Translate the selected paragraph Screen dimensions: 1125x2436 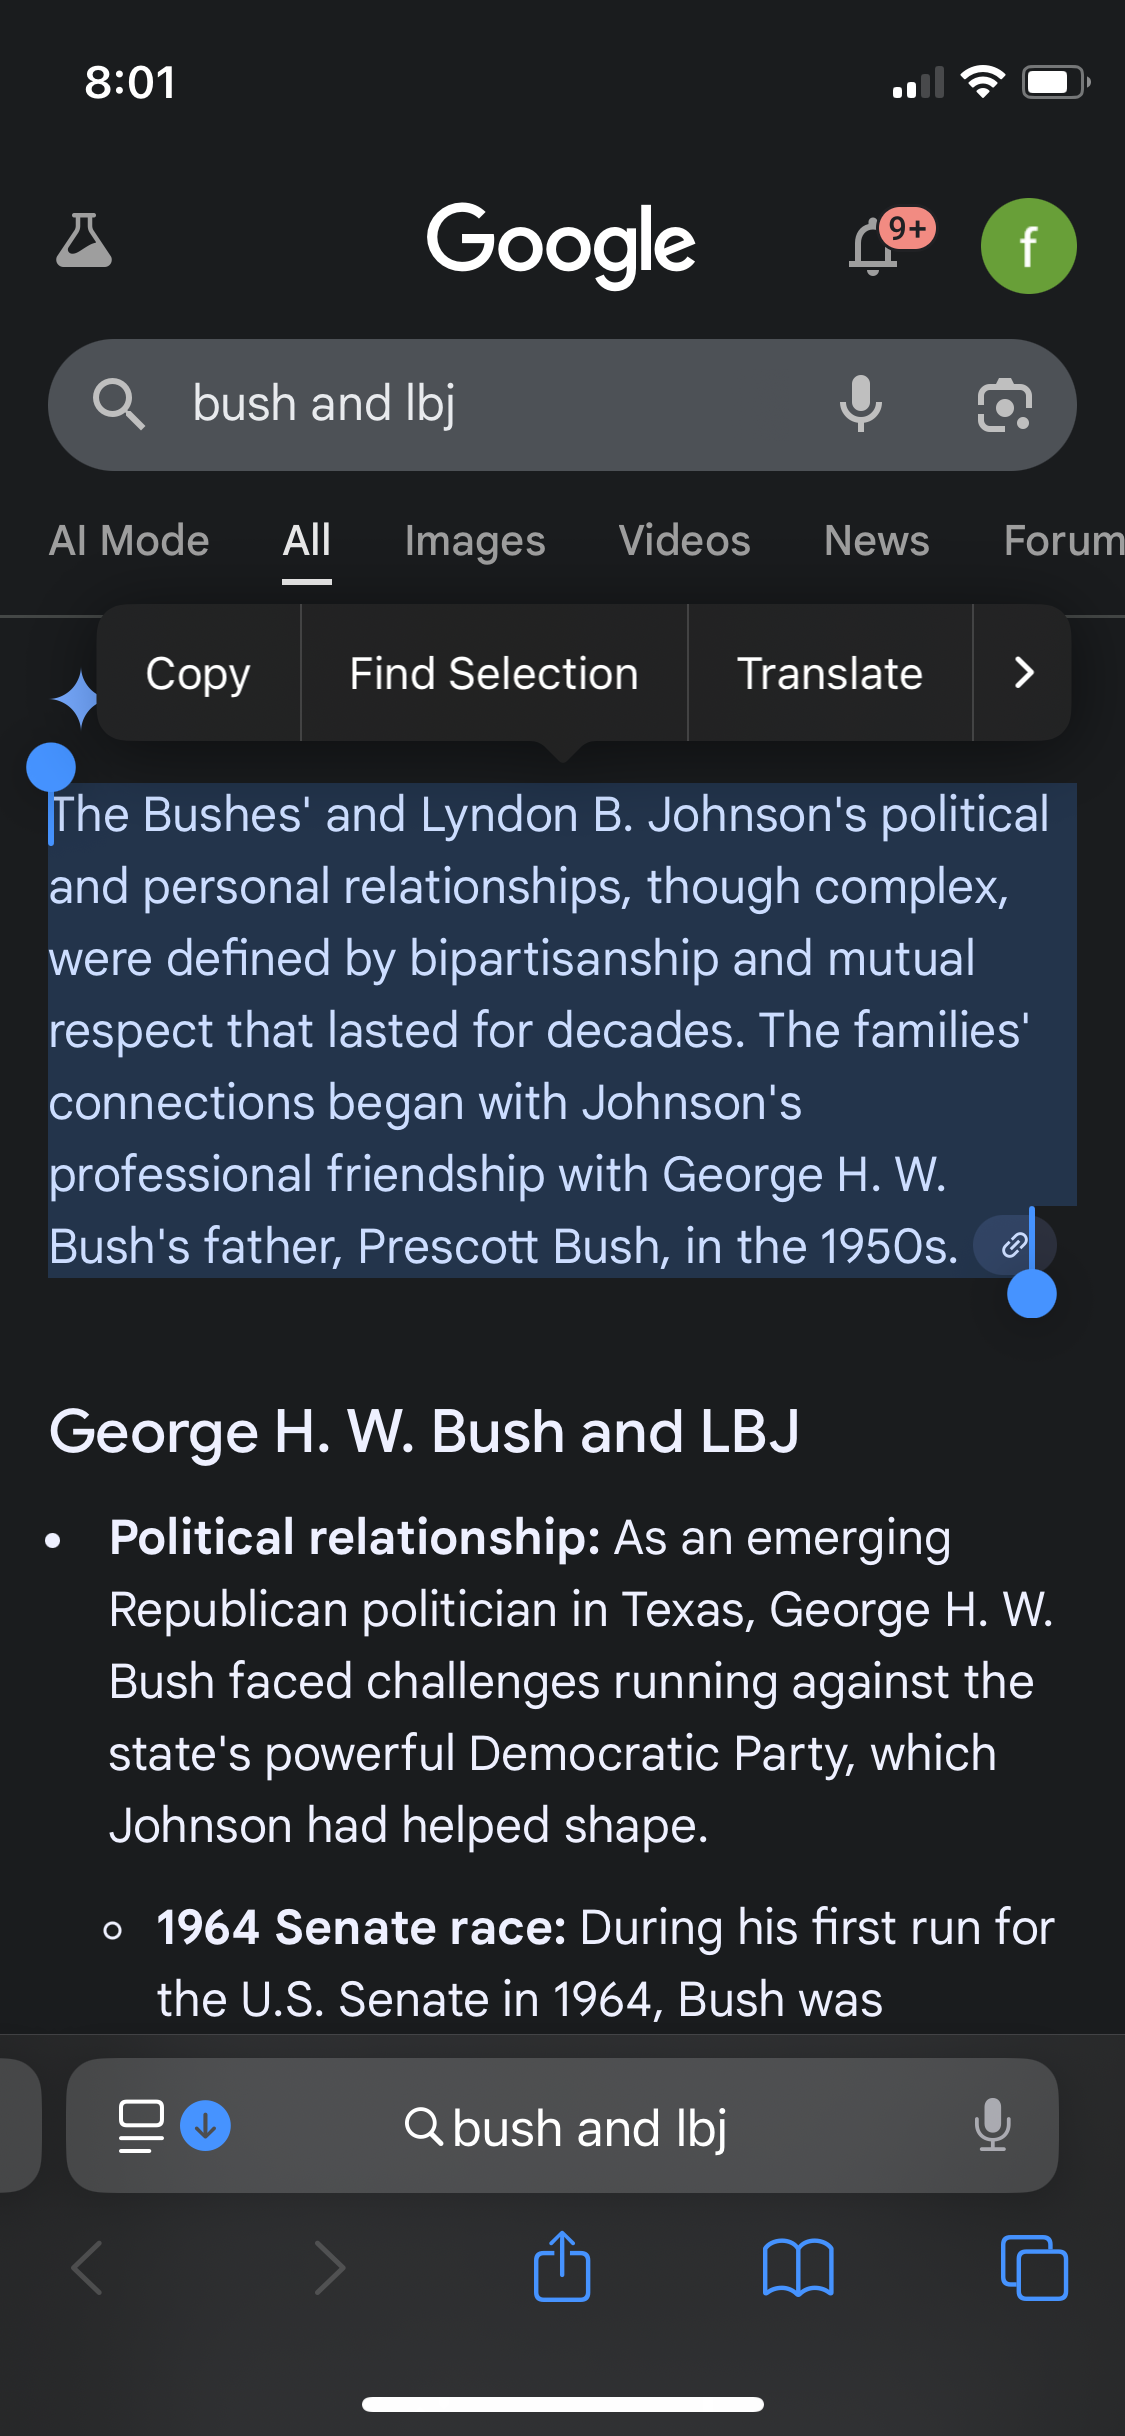[829, 673]
